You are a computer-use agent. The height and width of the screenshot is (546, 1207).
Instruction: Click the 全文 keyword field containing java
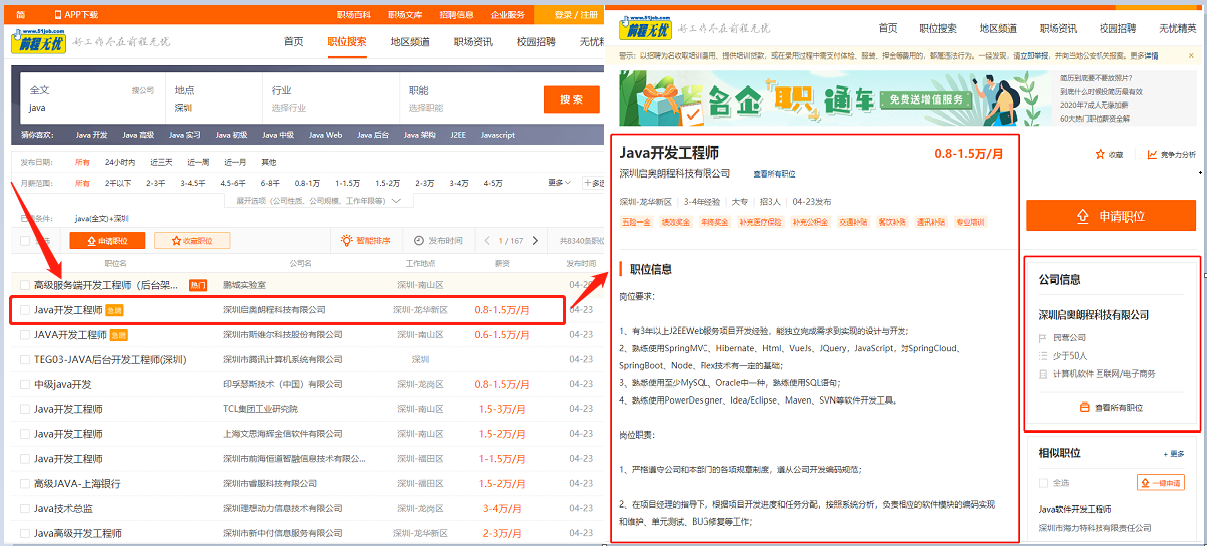93,99
